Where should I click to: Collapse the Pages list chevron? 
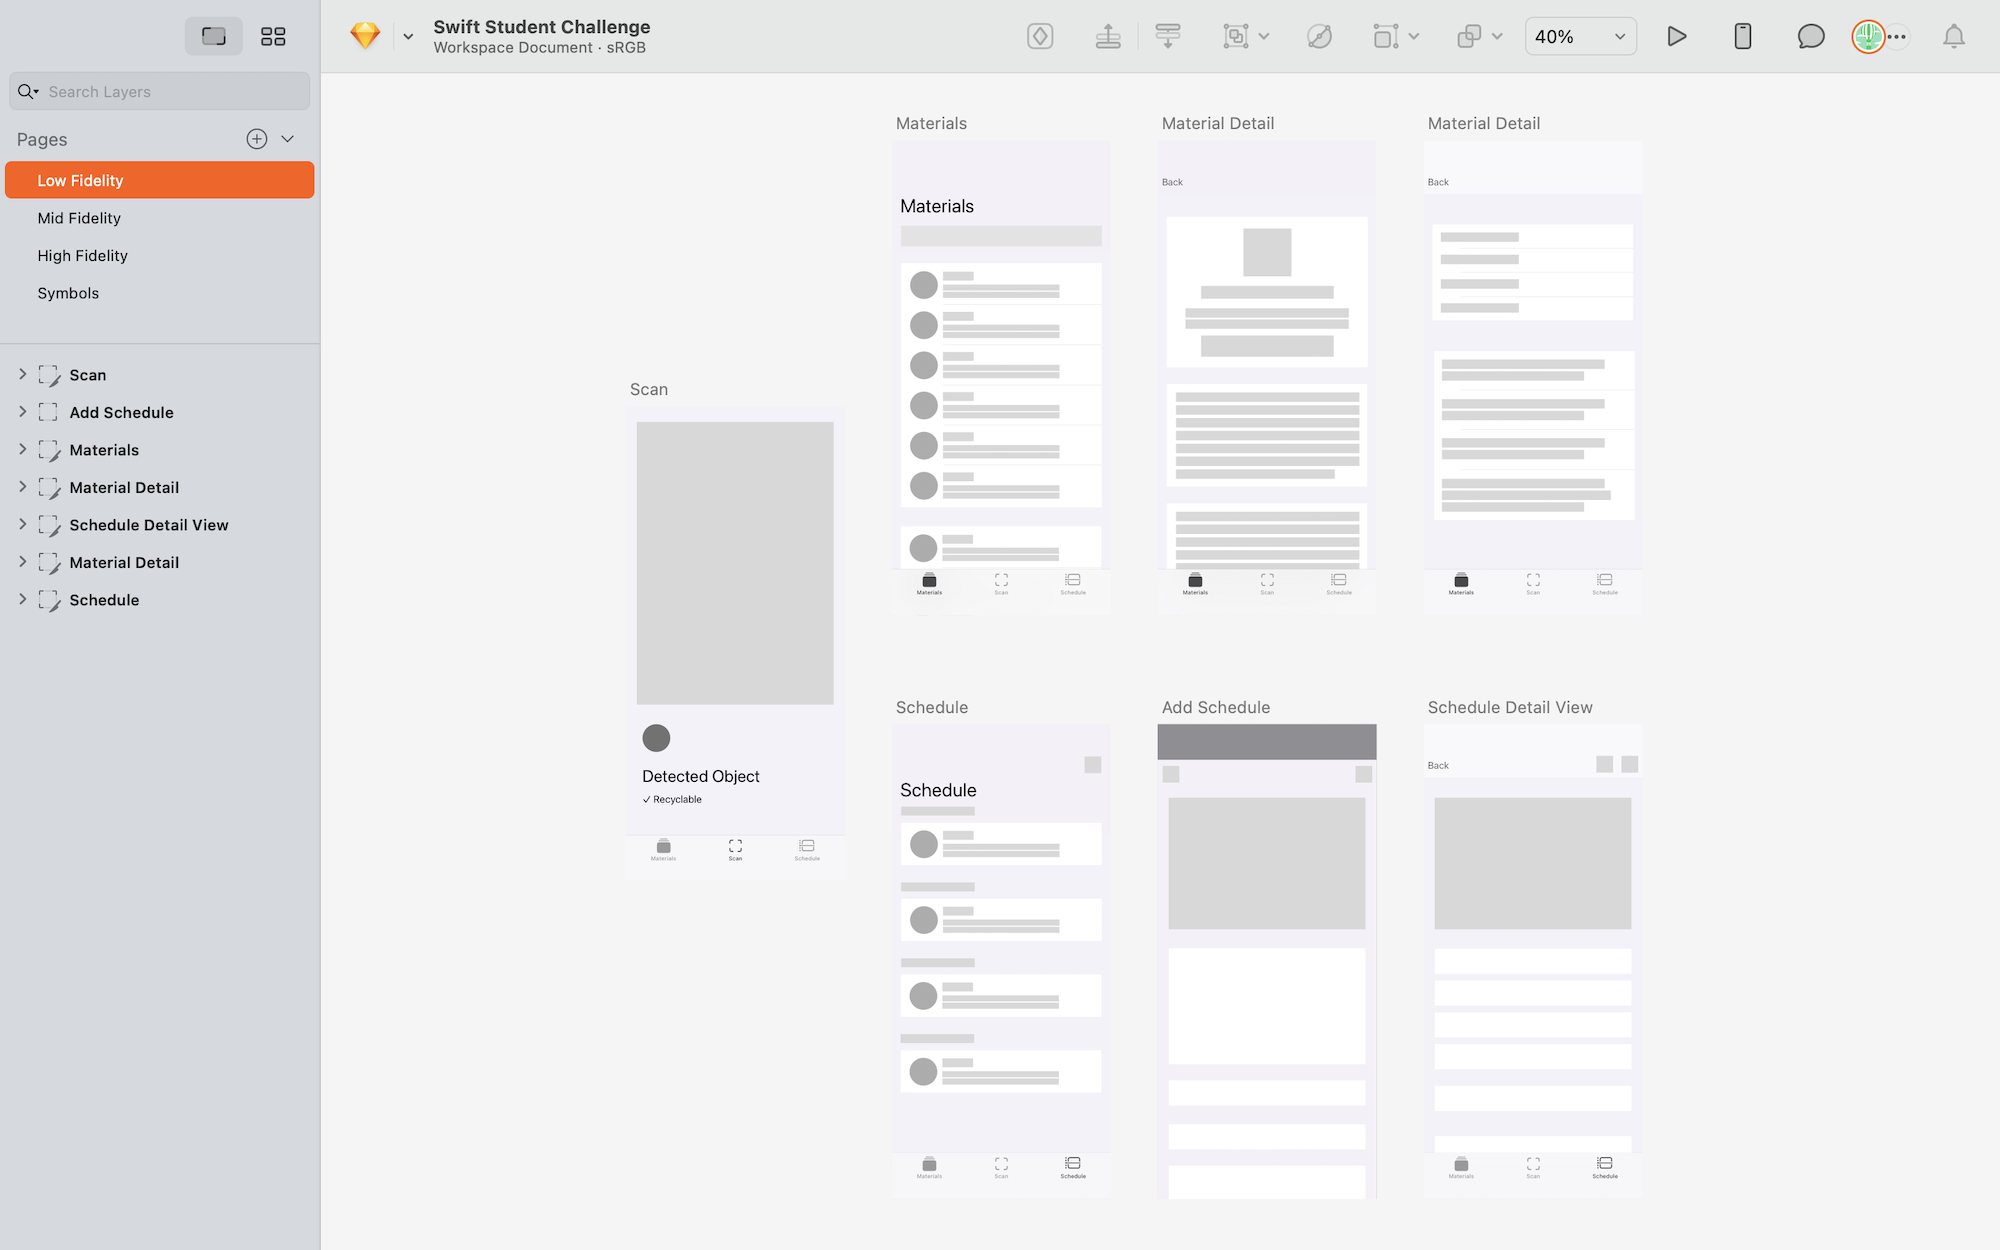click(x=288, y=139)
